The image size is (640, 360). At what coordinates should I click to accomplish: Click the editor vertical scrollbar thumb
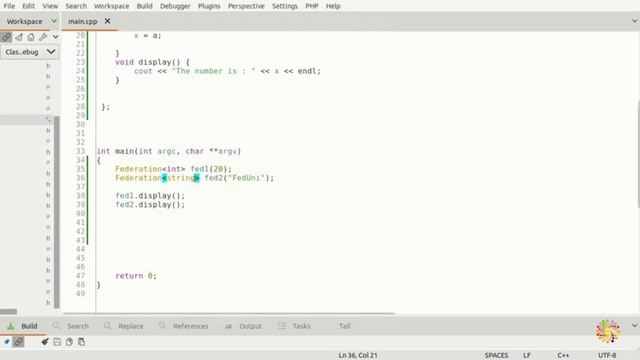click(x=638, y=155)
